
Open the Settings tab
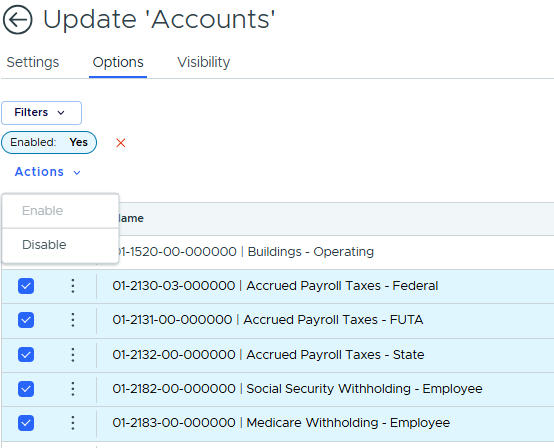point(33,62)
